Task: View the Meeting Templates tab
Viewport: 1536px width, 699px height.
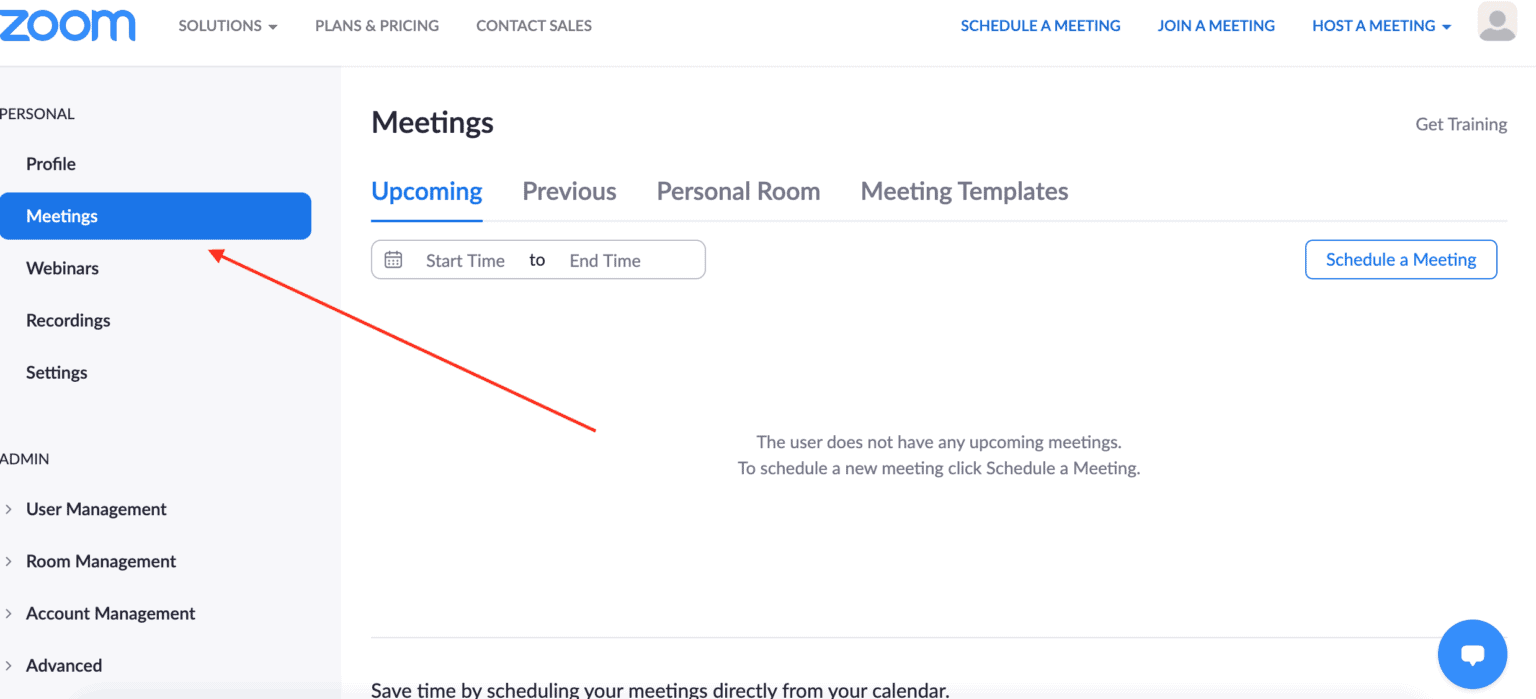Action: pyautogui.click(x=963, y=190)
